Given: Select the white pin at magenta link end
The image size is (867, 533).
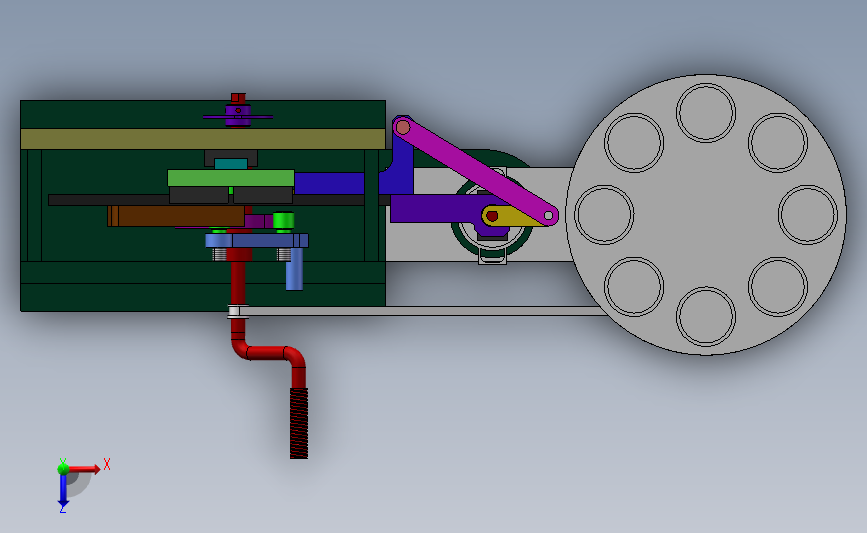Looking at the screenshot, I should pos(549,216).
